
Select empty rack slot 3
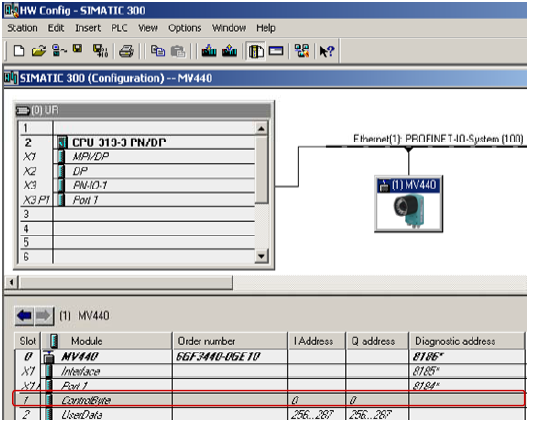coord(137,214)
